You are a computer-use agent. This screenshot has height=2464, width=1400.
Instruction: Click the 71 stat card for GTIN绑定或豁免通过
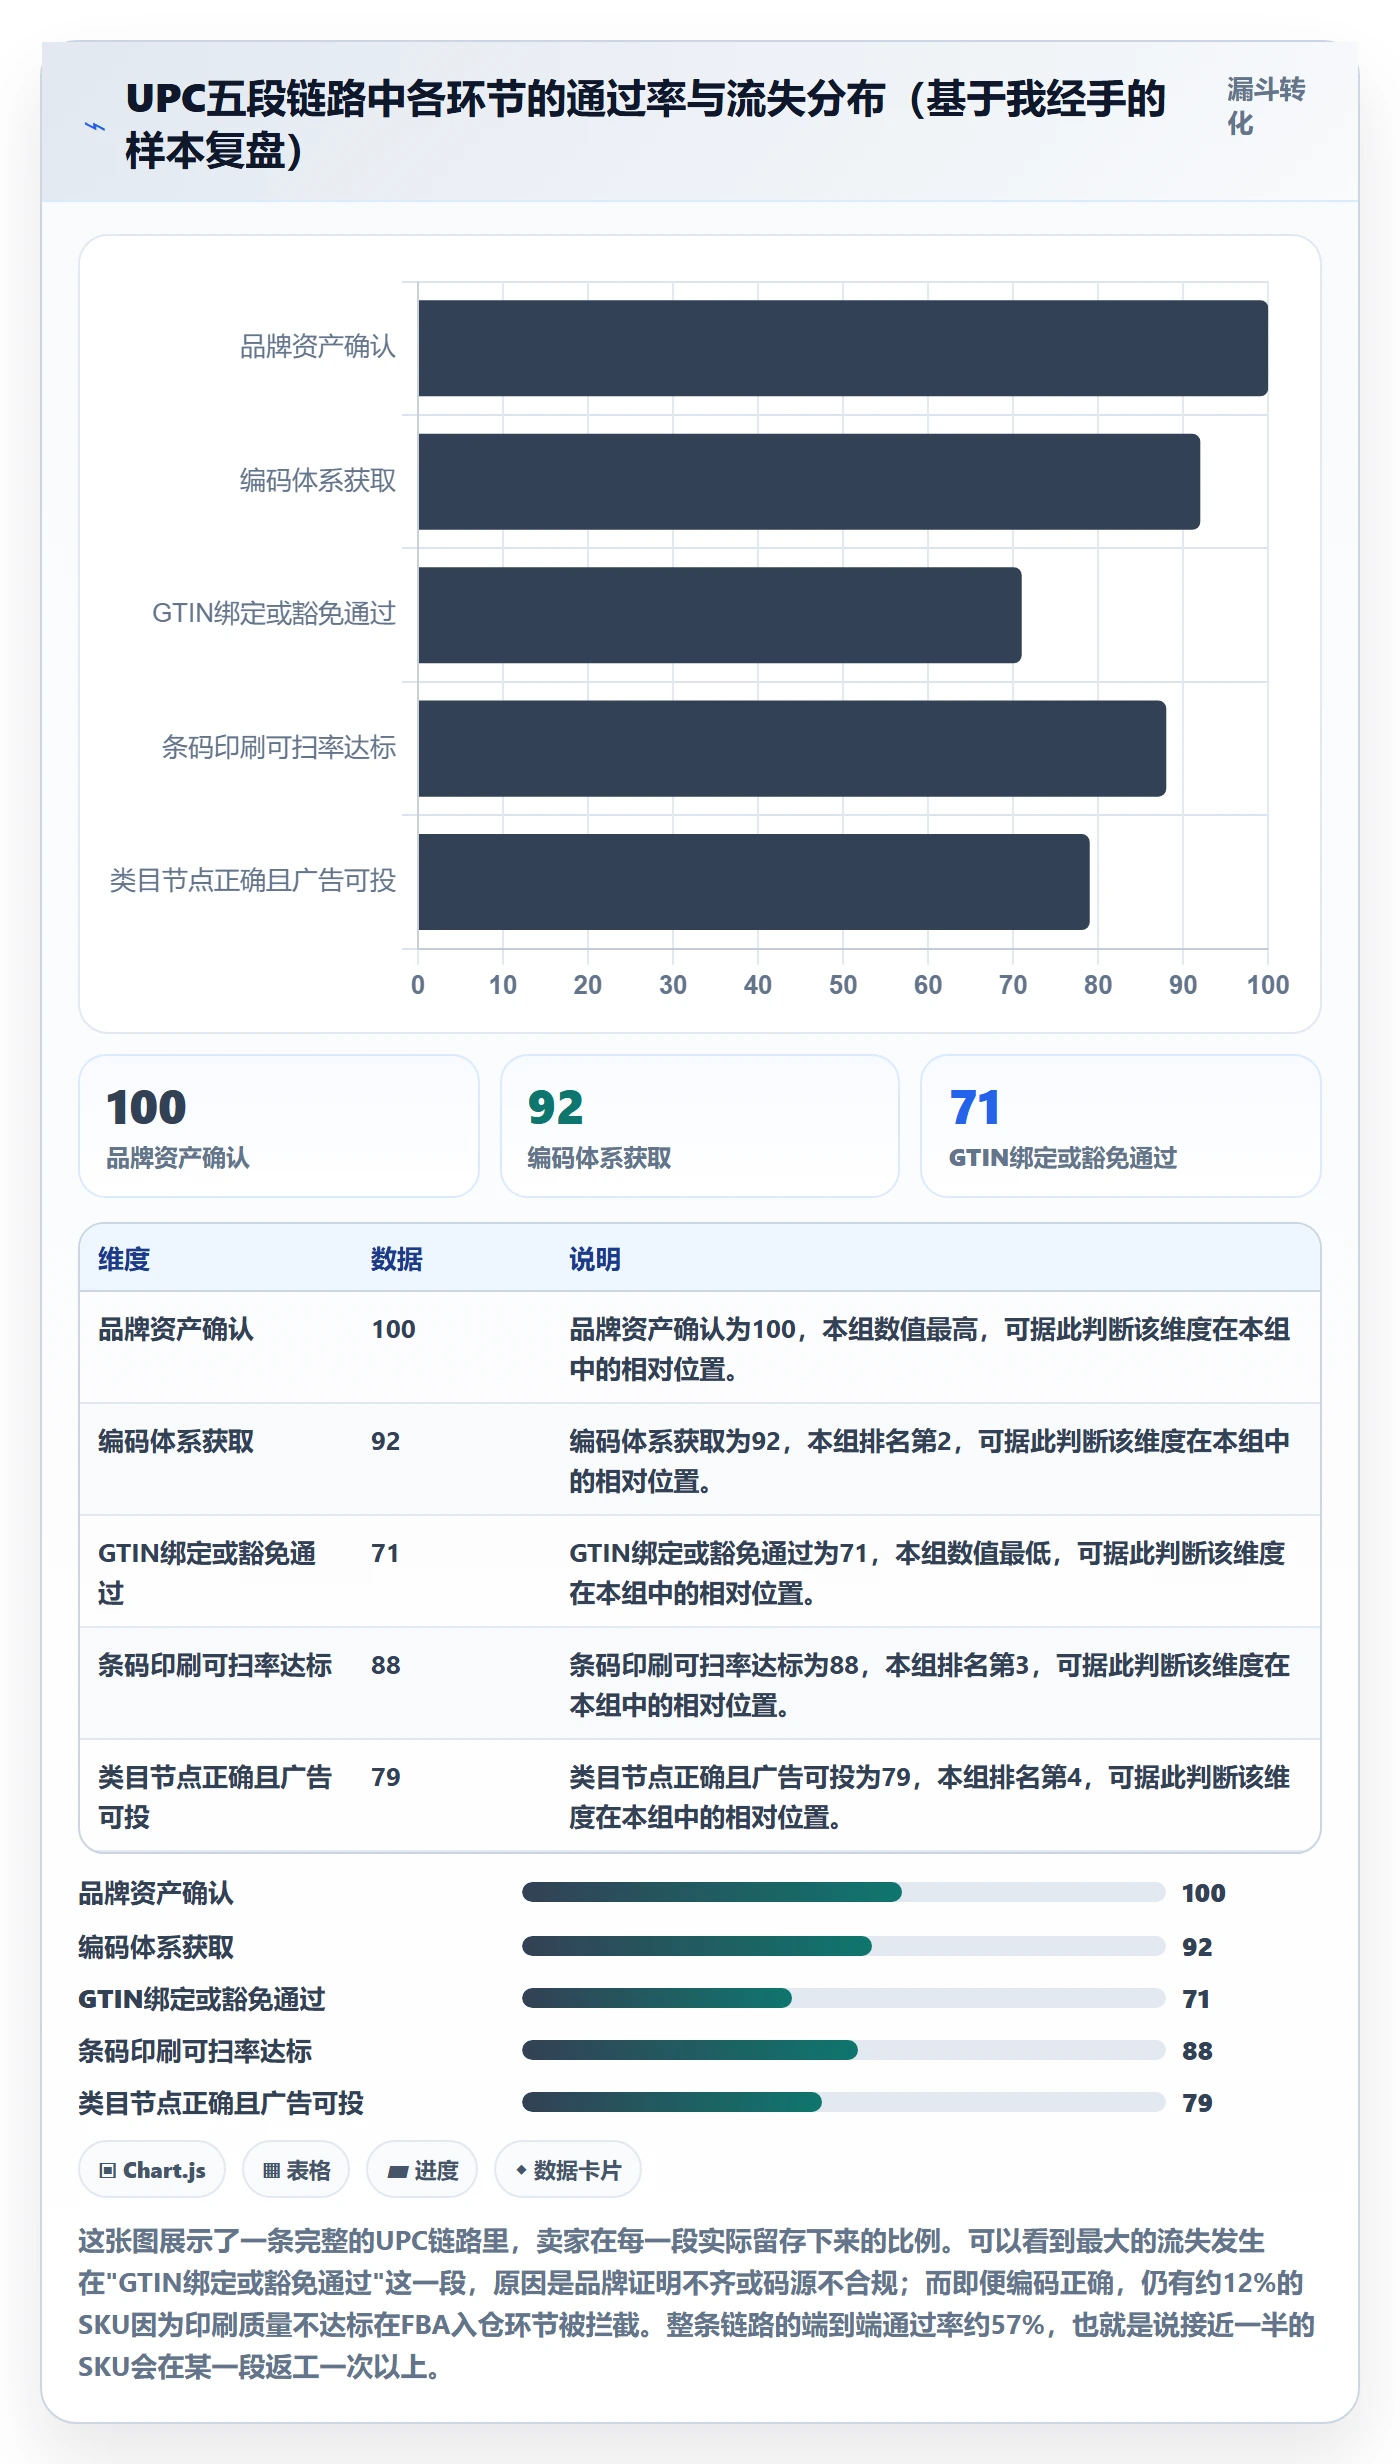(x=1121, y=1126)
